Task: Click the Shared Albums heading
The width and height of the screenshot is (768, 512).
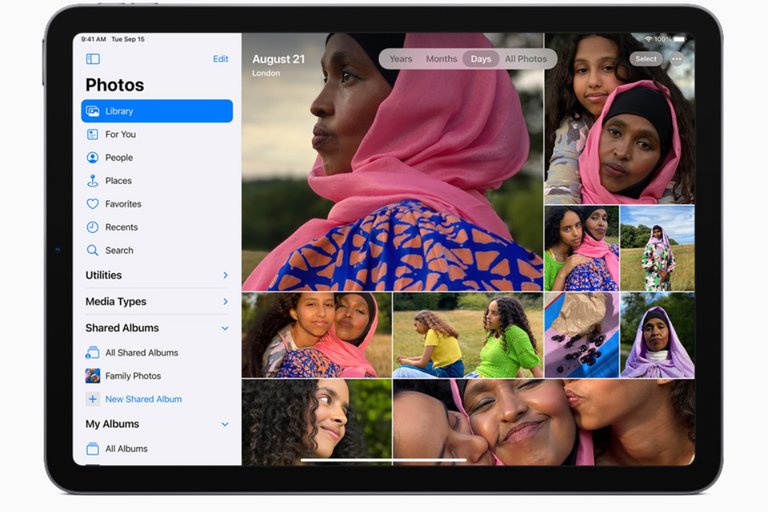Action: pyautogui.click(x=122, y=328)
